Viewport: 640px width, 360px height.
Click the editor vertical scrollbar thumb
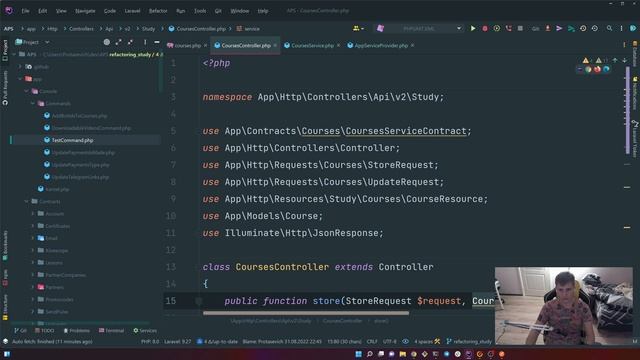click(x=627, y=110)
